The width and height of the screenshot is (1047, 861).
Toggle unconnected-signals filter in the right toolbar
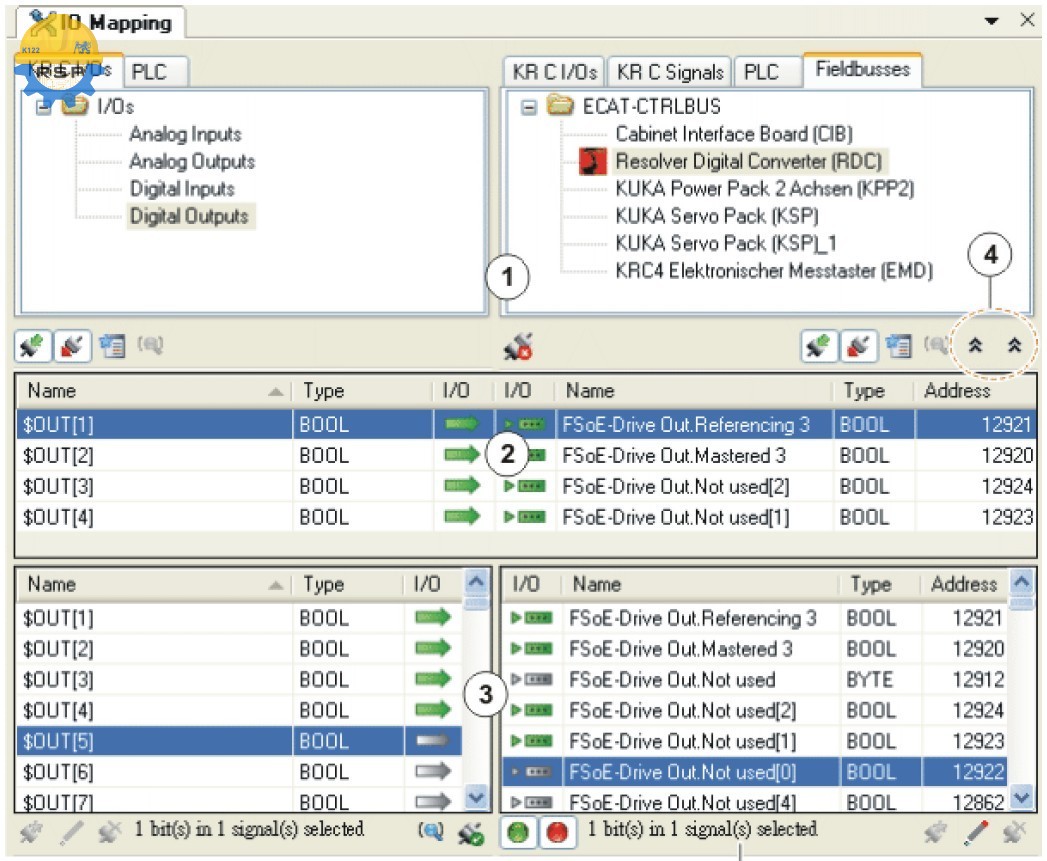point(859,346)
